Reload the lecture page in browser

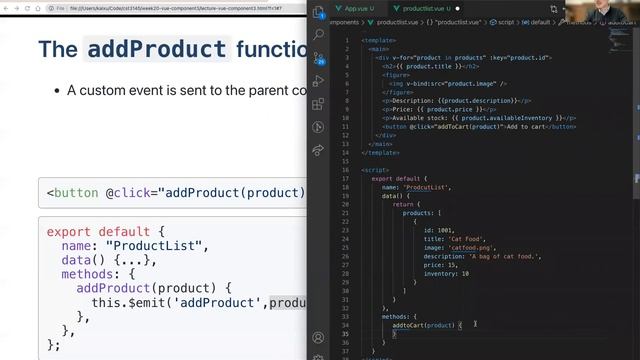point(27,8)
